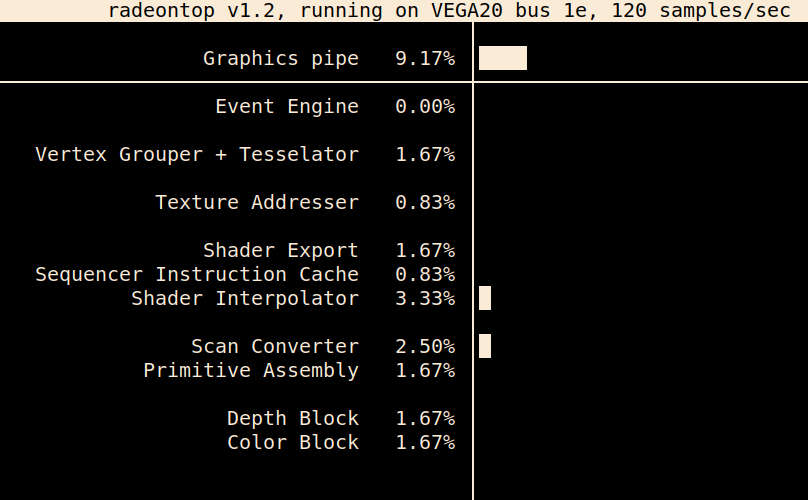The image size is (808, 500).
Task: Click the Shader Export label
Action: point(281,251)
